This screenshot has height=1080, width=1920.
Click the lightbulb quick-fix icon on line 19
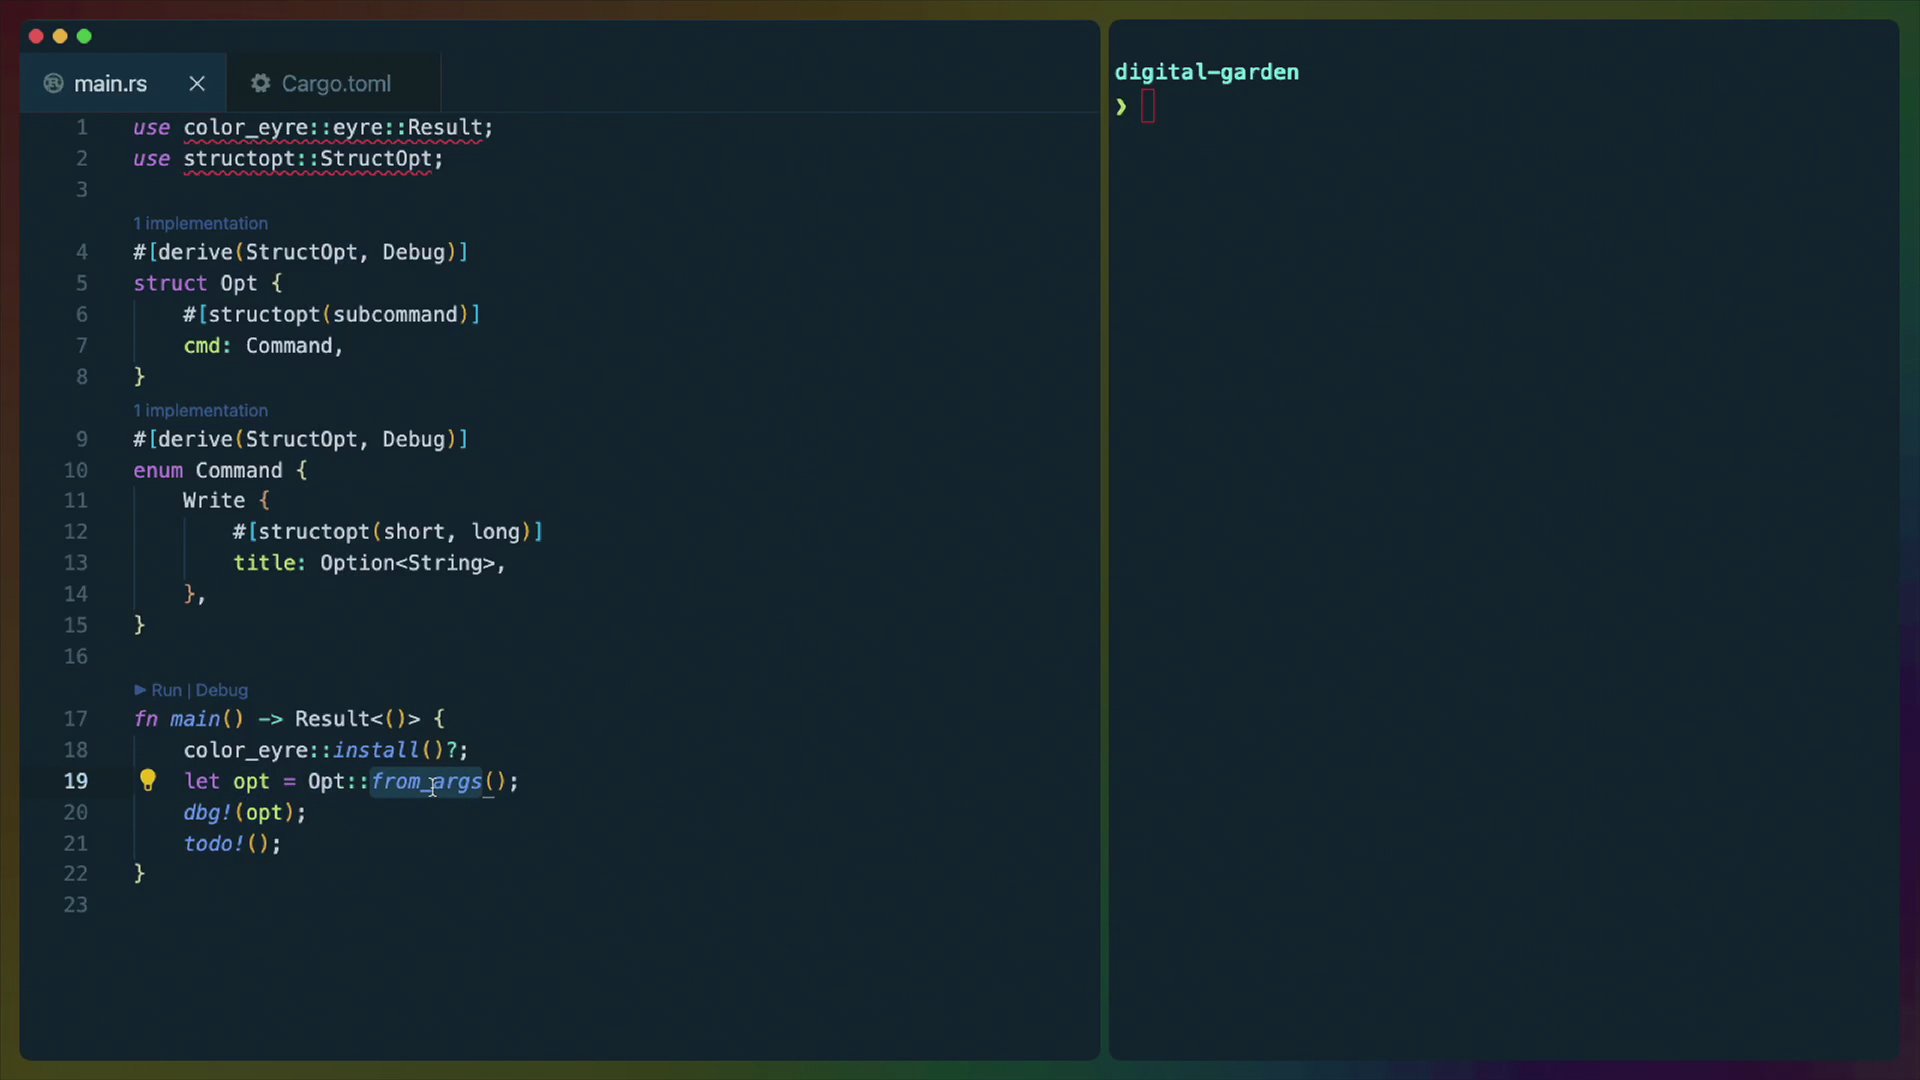pos(148,780)
